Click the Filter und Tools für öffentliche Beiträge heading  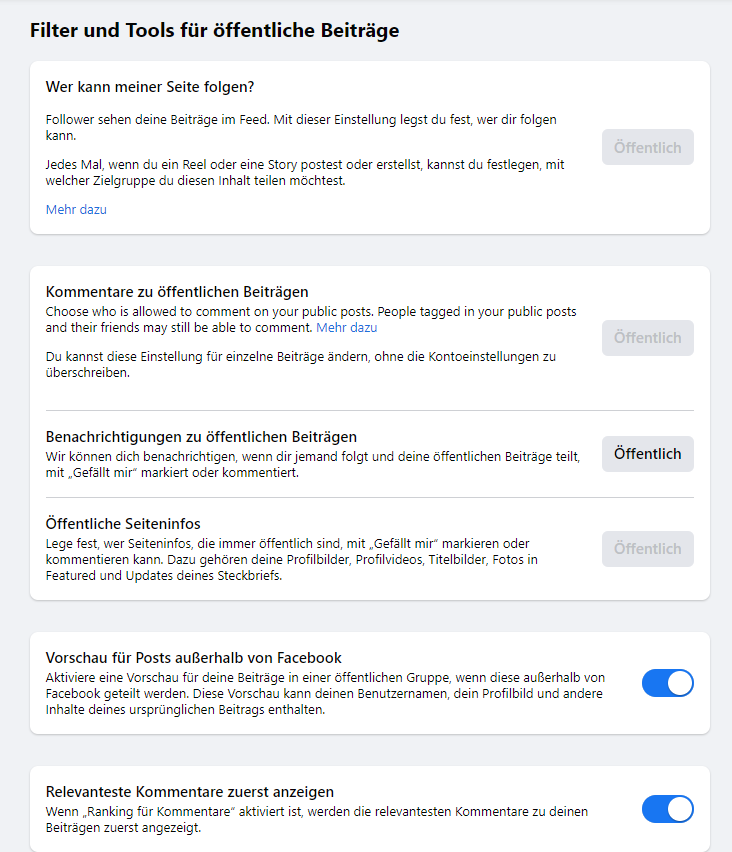click(x=214, y=31)
